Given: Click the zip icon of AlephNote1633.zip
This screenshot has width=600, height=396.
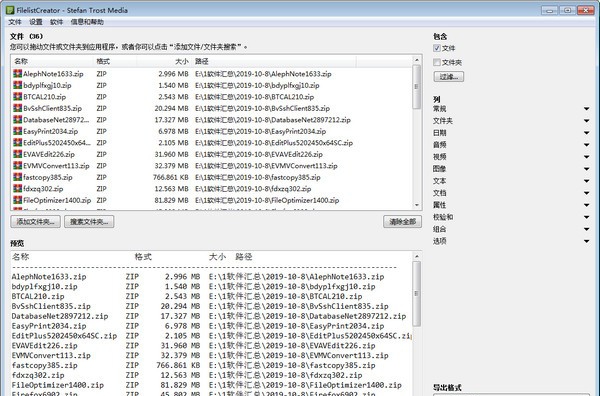Looking at the screenshot, I should point(17,73).
